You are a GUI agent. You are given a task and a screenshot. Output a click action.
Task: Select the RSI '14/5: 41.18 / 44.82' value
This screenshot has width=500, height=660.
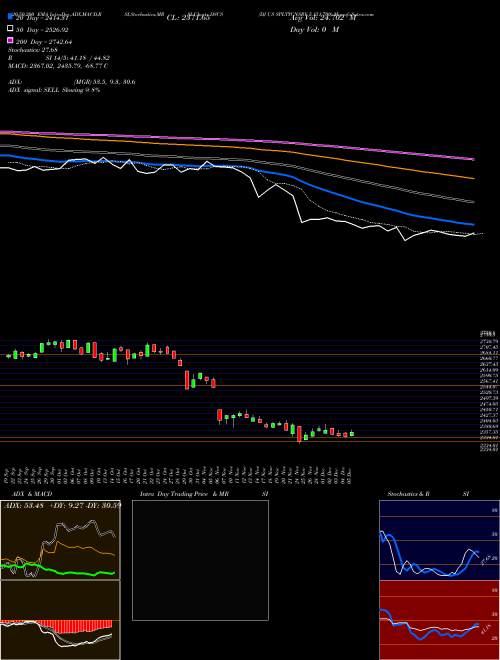[80, 58]
